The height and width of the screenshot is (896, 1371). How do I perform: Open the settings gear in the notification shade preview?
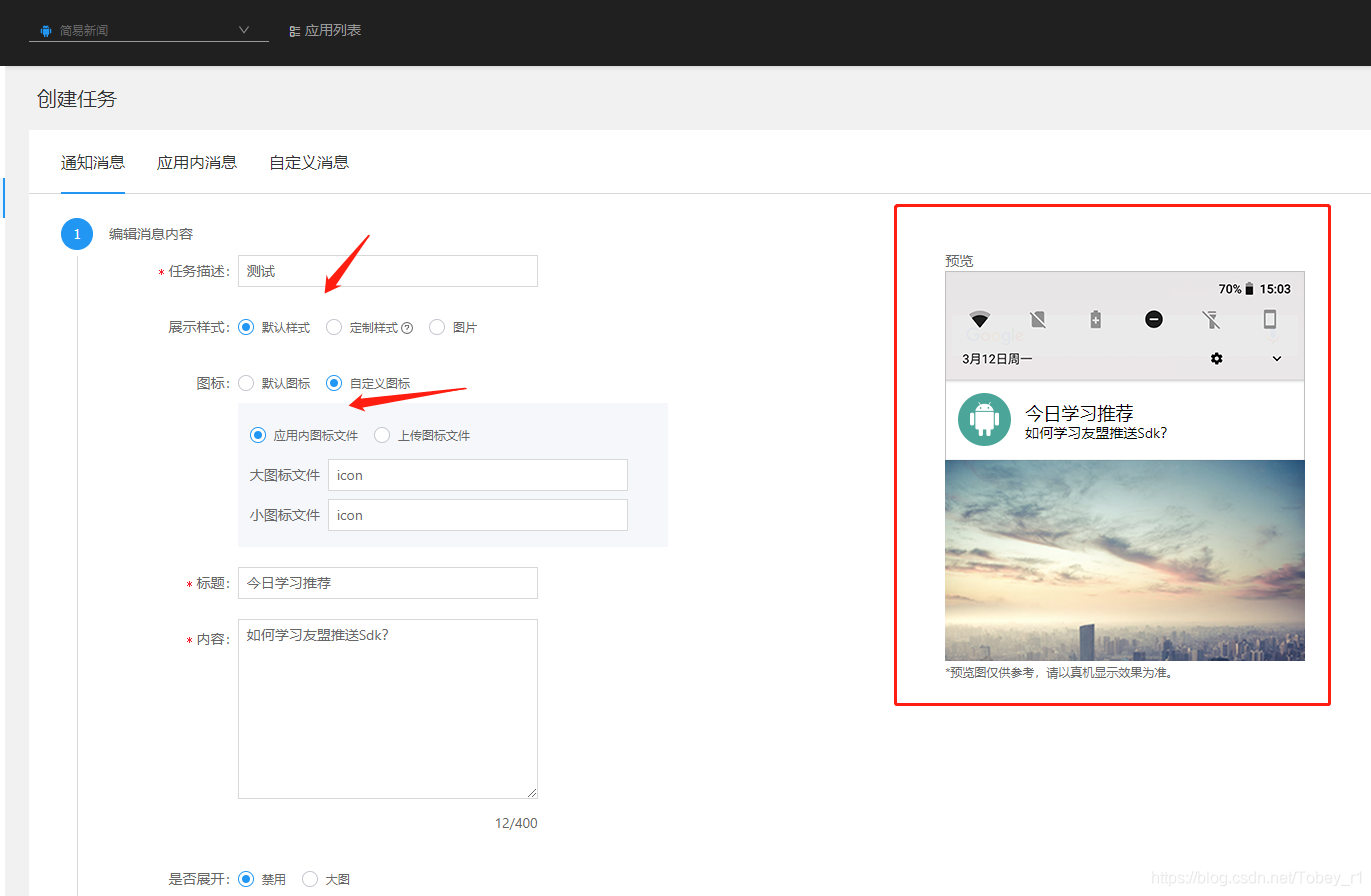[1216, 358]
